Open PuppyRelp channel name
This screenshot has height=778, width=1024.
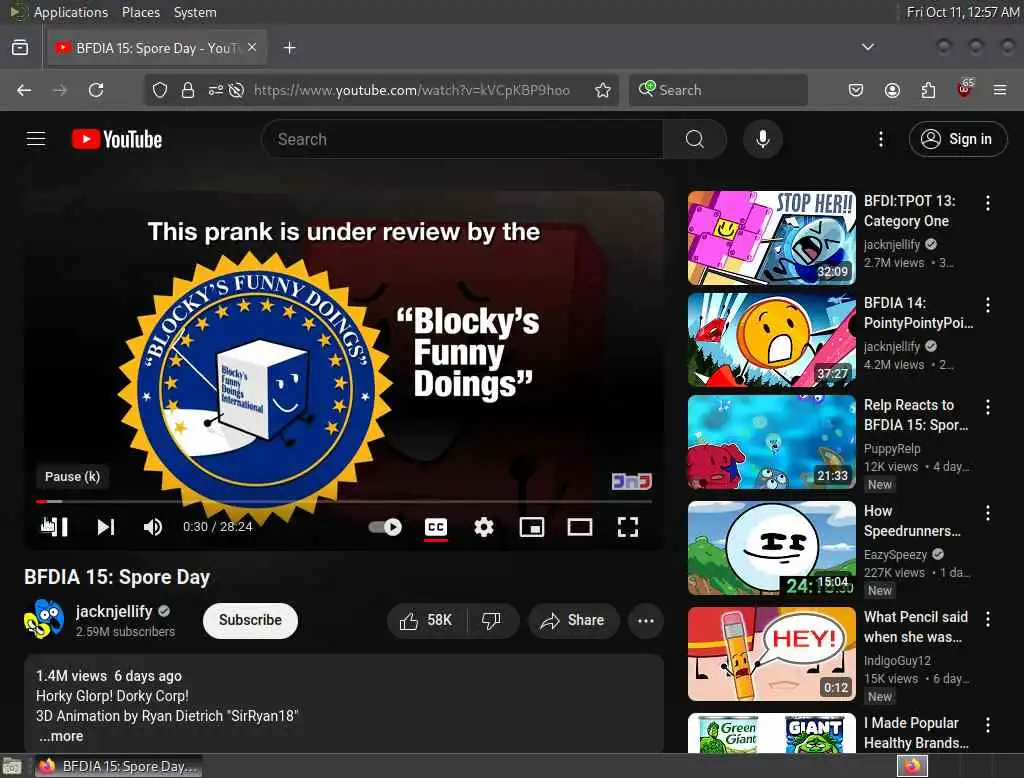click(x=892, y=448)
